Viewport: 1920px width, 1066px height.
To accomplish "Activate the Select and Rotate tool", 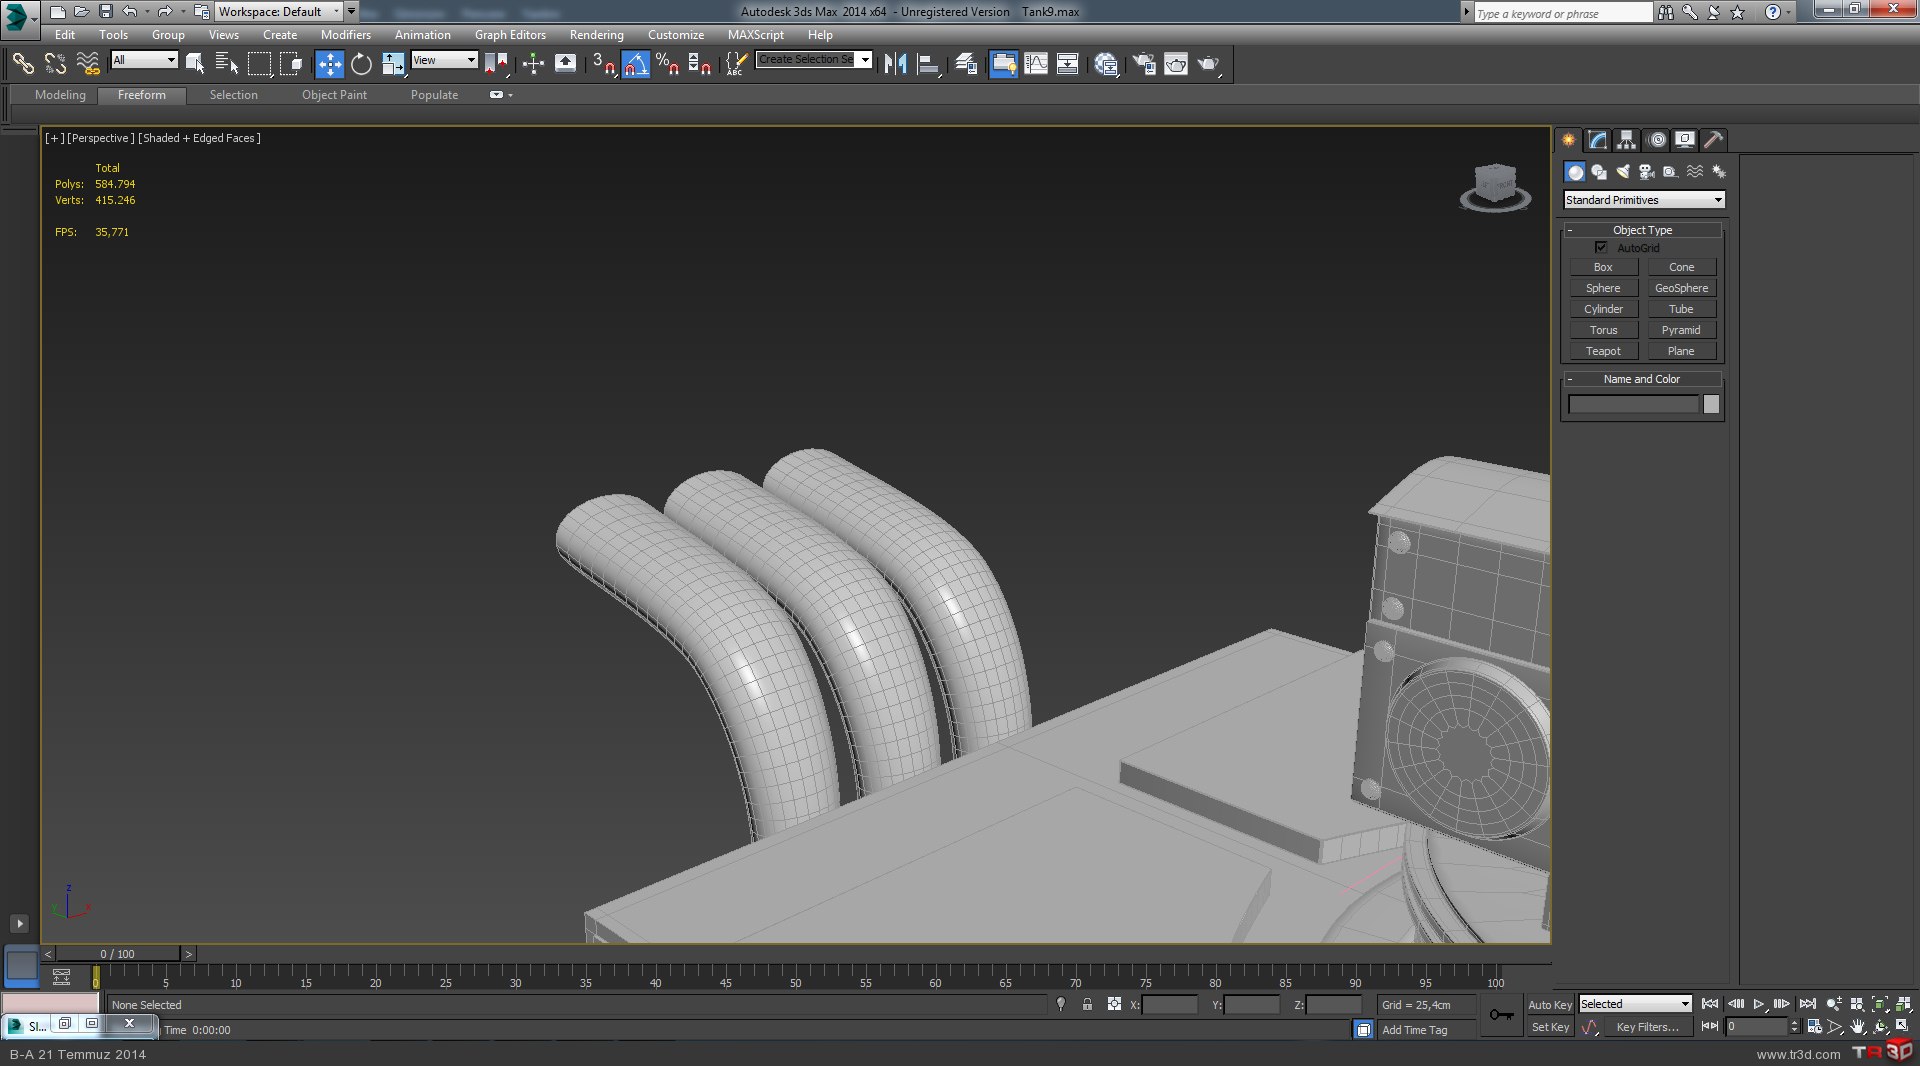I will pyautogui.click(x=361, y=64).
